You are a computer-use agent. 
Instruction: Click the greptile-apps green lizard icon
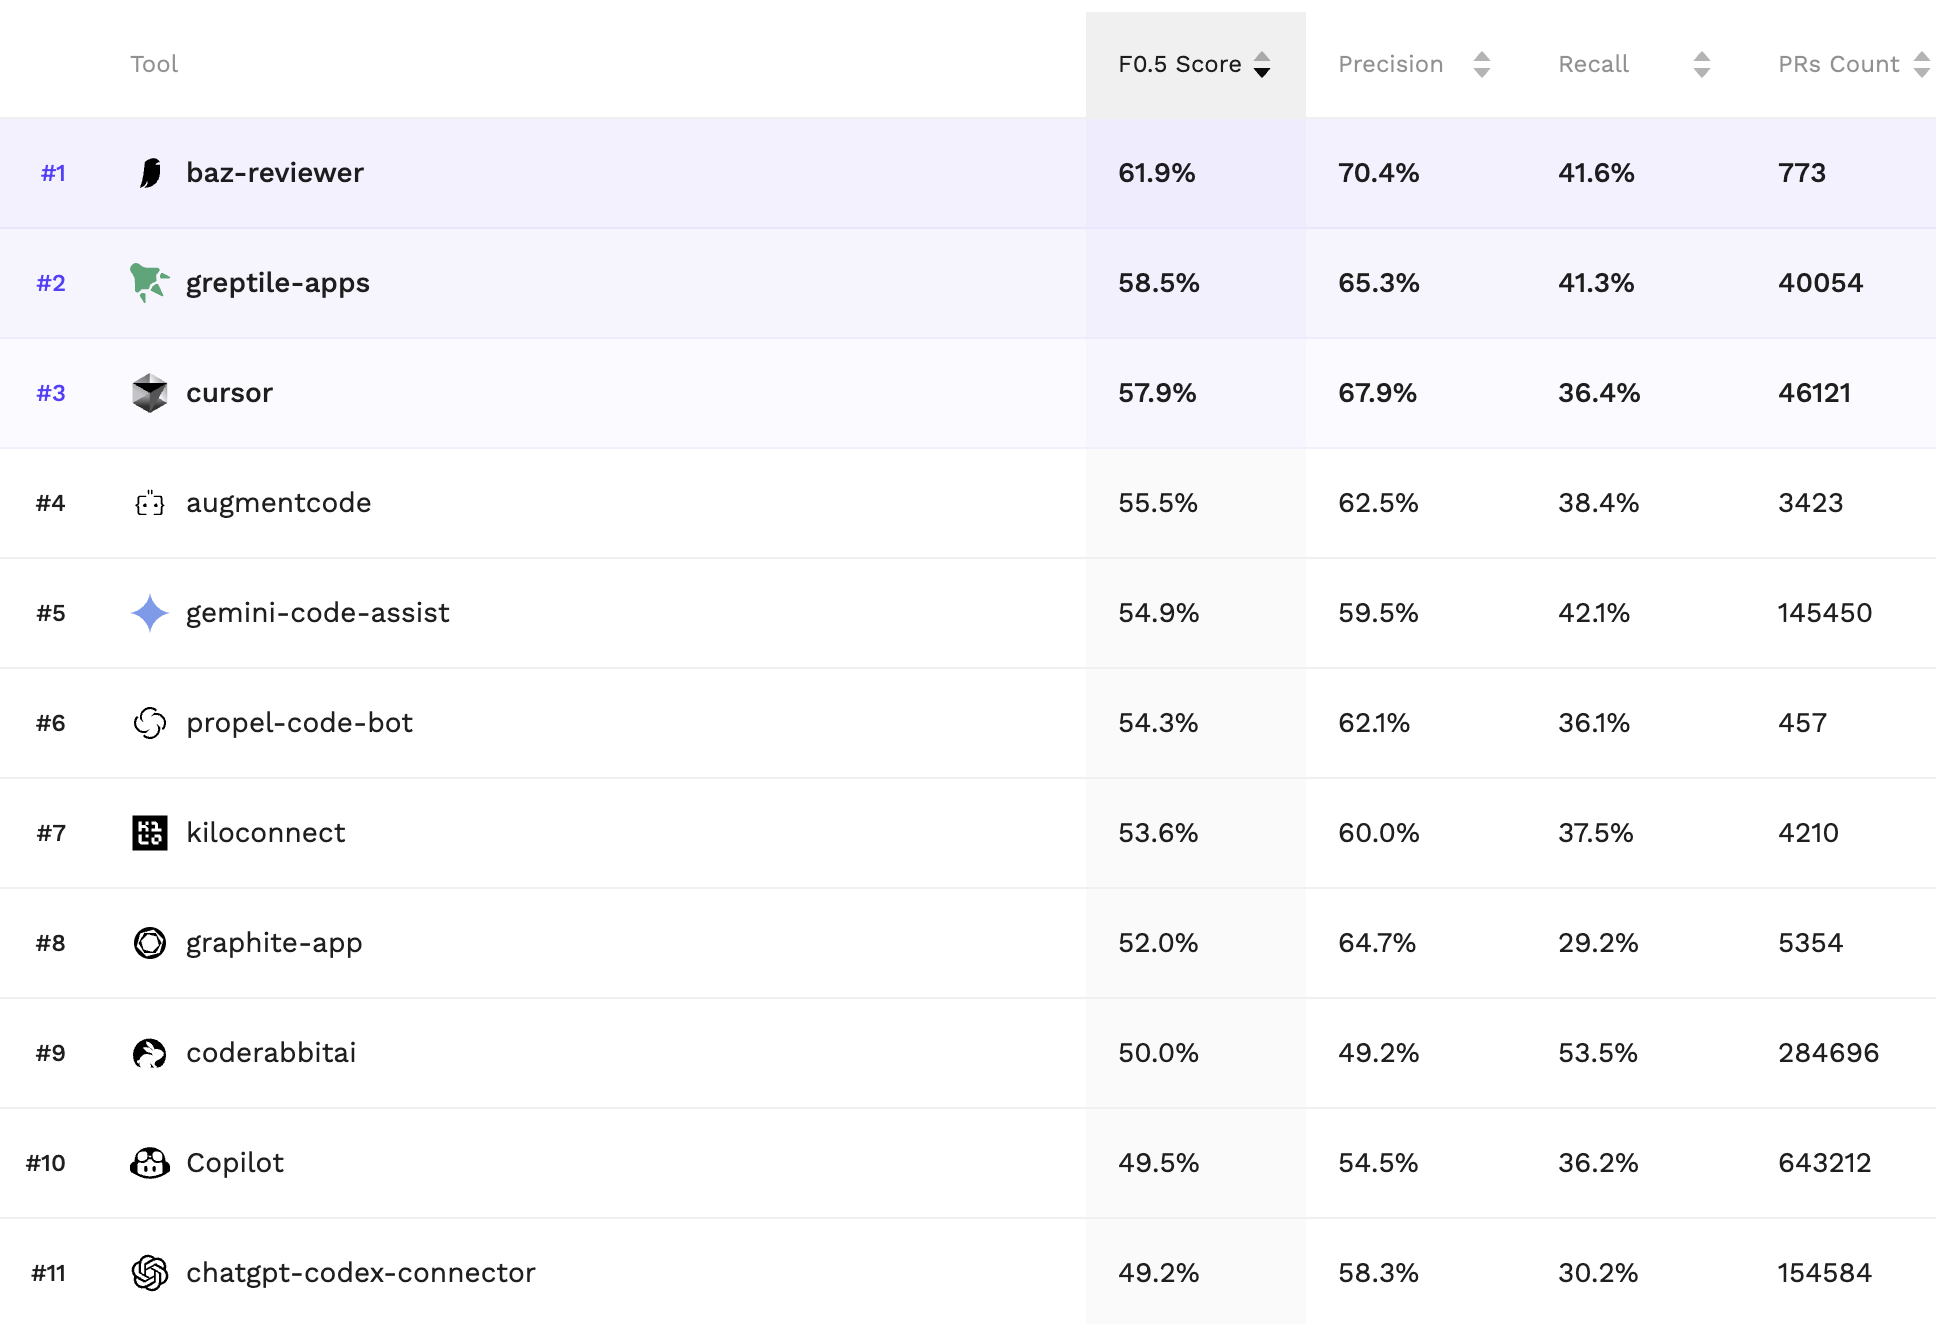point(149,282)
